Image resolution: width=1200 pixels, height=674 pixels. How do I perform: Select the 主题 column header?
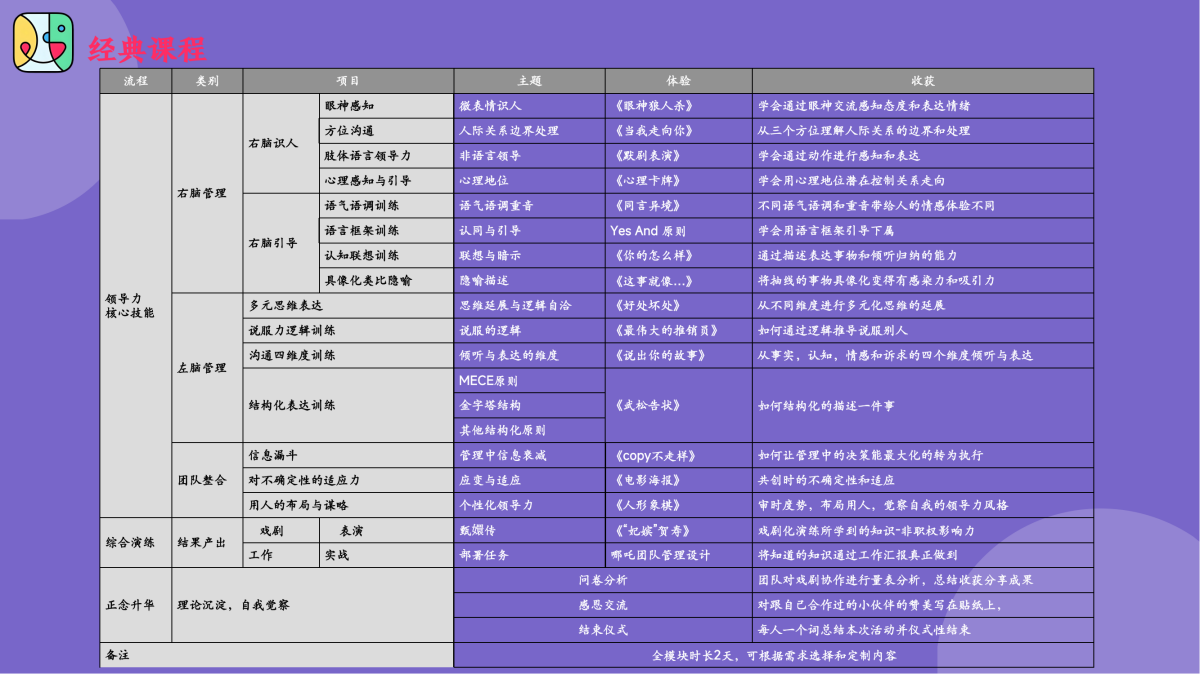pos(529,80)
